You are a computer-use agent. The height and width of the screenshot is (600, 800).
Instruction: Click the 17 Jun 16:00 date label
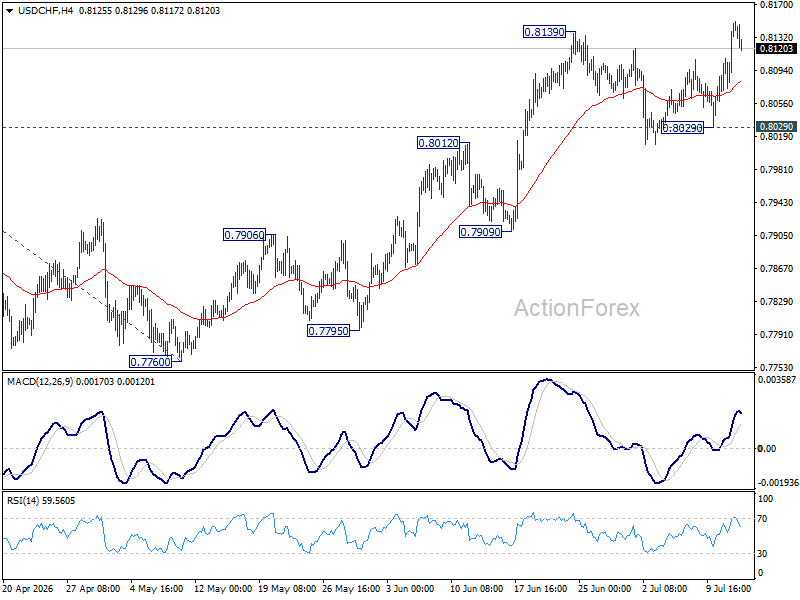(540, 589)
